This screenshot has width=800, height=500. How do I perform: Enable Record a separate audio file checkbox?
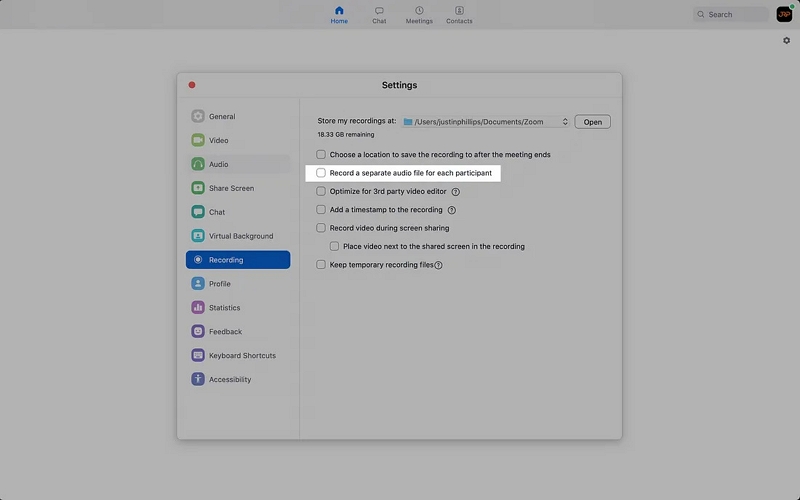[x=321, y=173]
